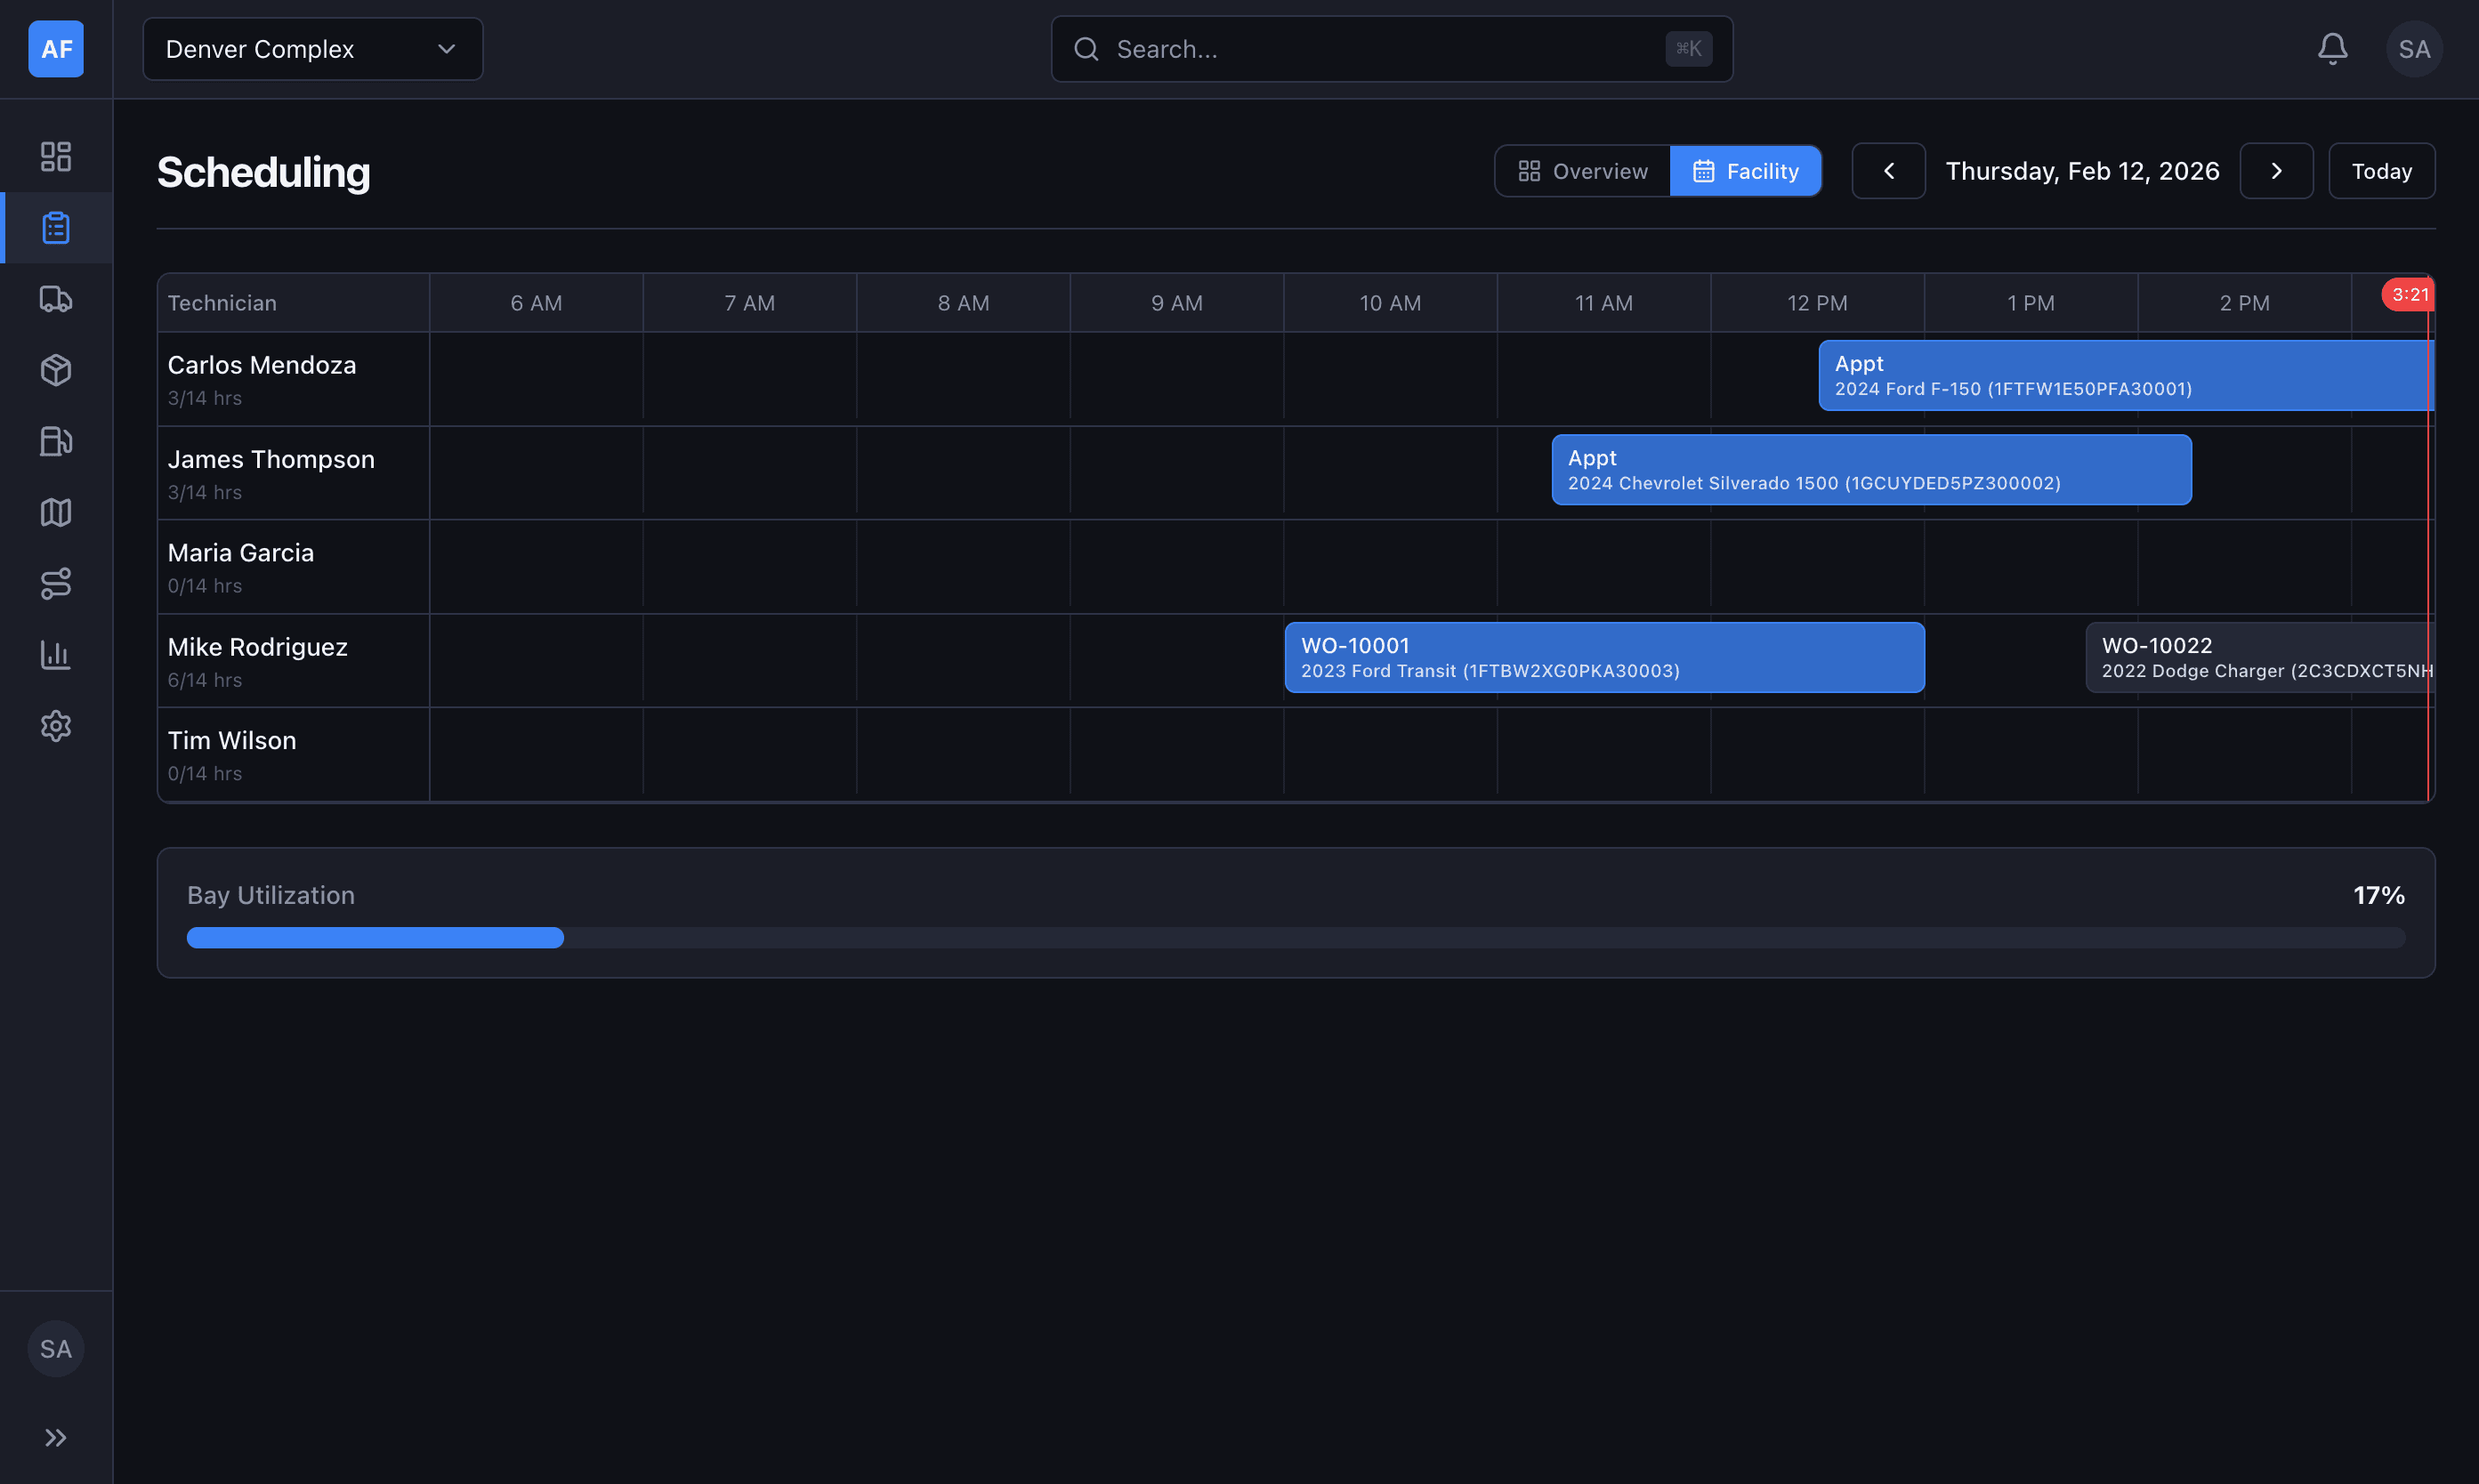This screenshot has width=2479, height=1484.
Task: Open work order WO-10001 block
Action: point(1604,657)
